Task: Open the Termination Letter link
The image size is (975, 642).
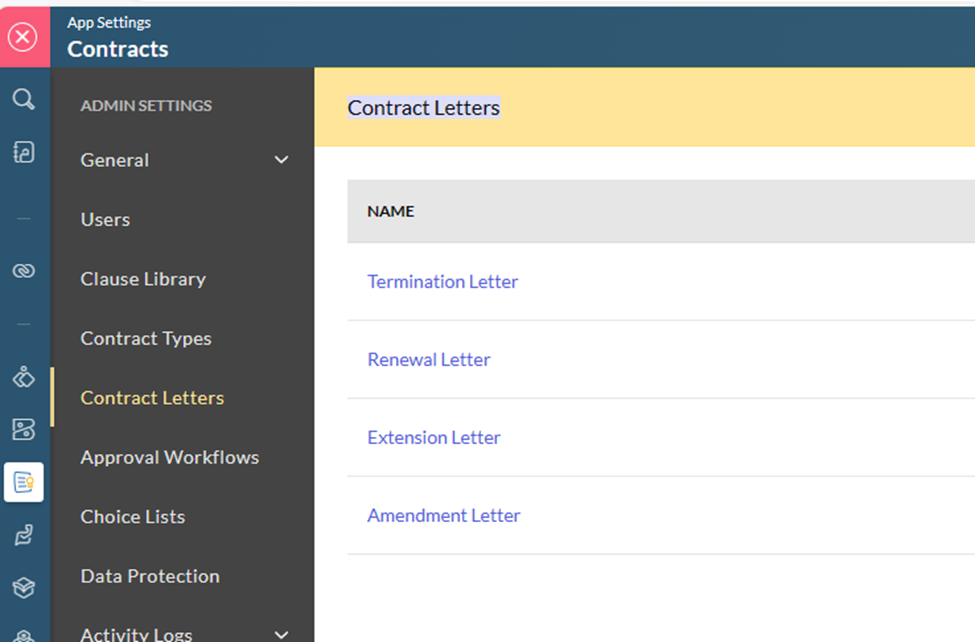Action: (x=443, y=282)
